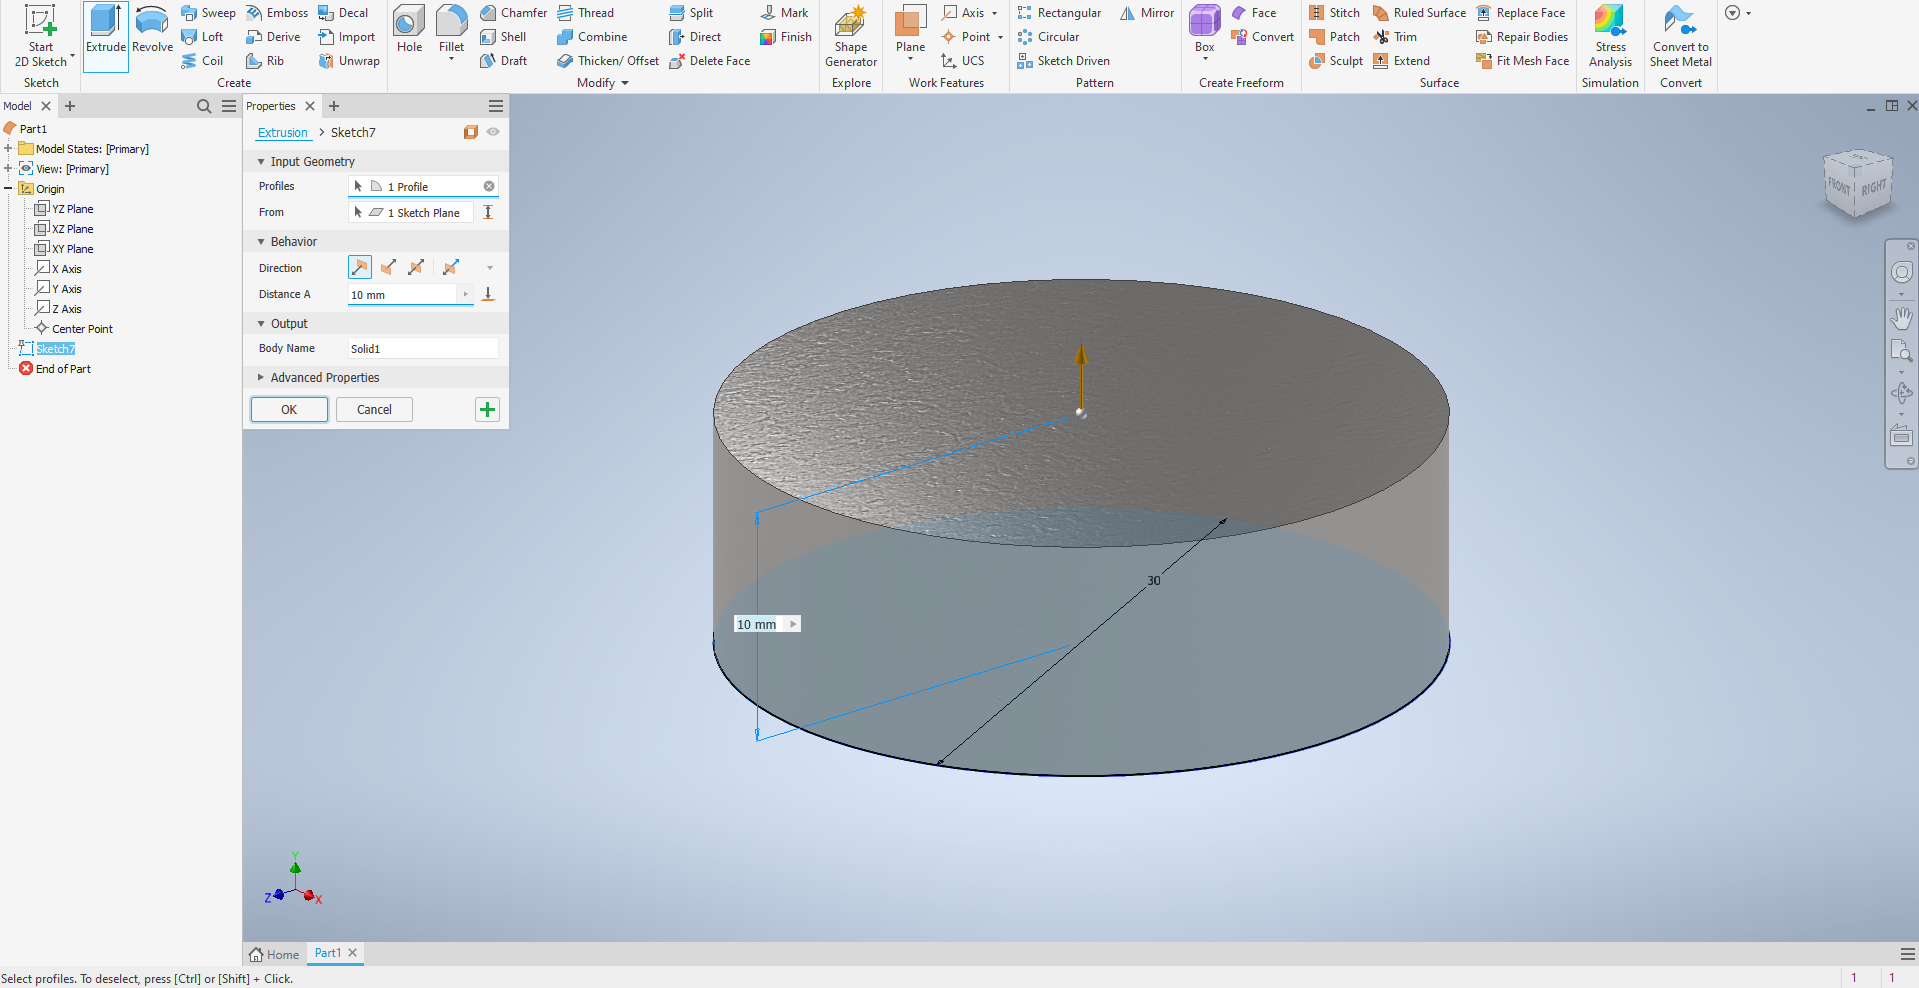Select the Model browser tab
This screenshot has height=988, width=1919.
tap(18, 106)
